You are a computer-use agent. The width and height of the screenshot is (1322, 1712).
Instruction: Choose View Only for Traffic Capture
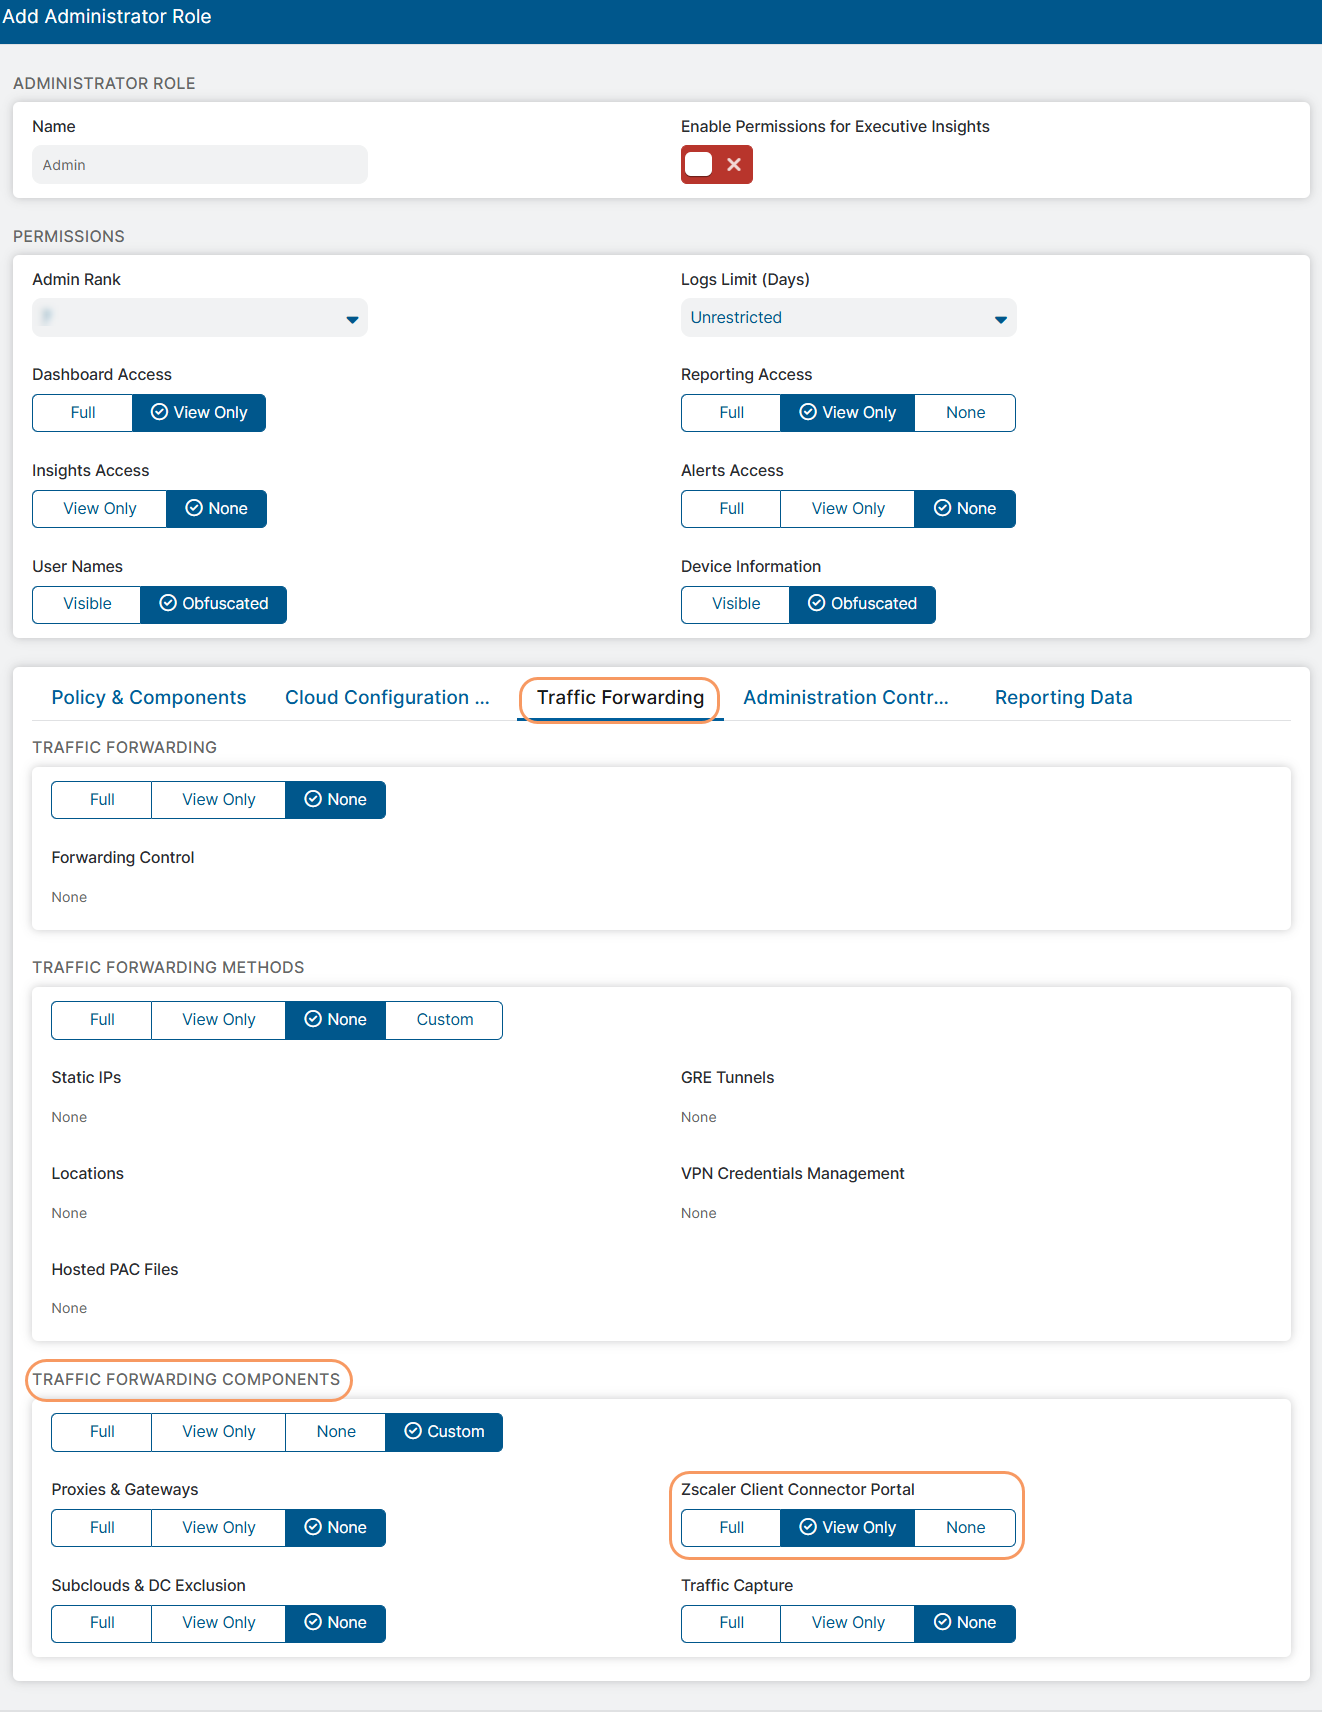(x=848, y=1623)
